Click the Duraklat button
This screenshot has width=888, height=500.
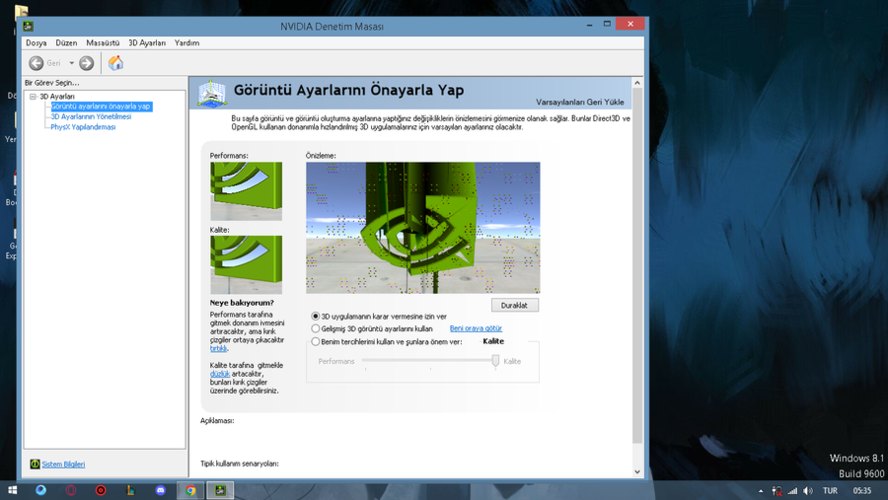pyautogui.click(x=514, y=305)
